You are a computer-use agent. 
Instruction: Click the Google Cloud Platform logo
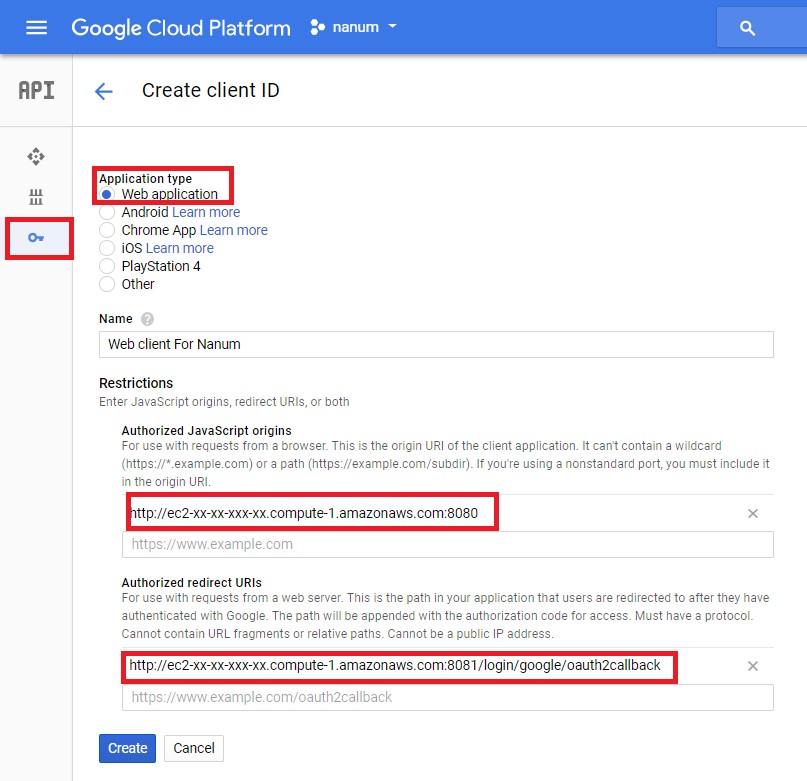[181, 28]
